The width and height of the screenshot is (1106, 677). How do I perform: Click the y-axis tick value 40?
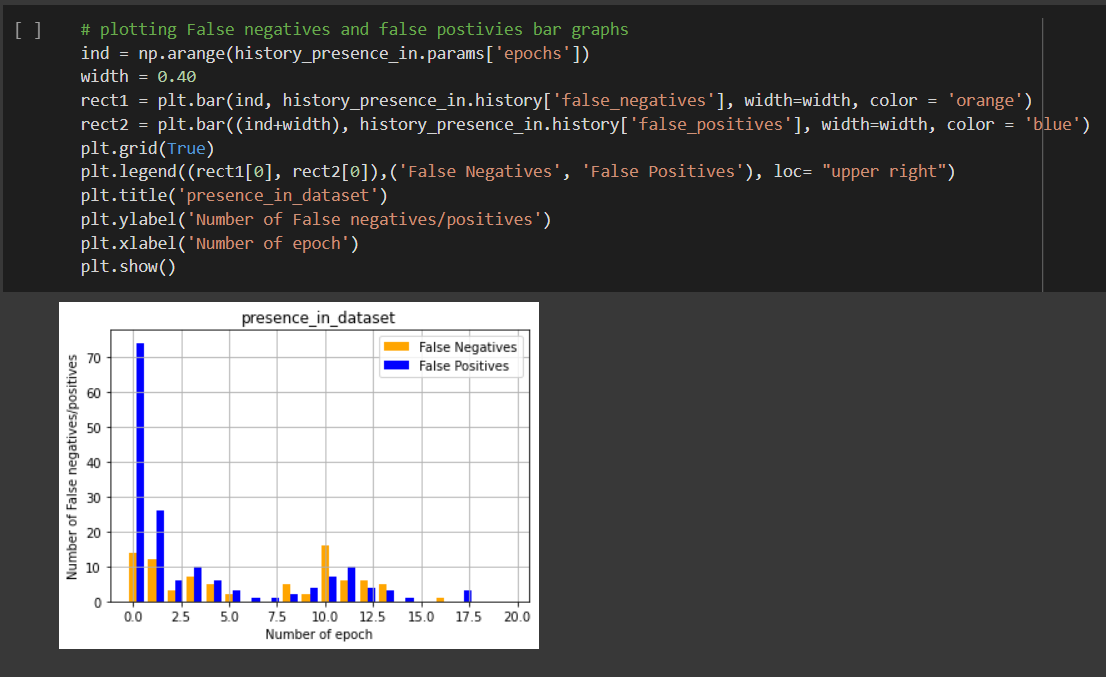point(94,463)
